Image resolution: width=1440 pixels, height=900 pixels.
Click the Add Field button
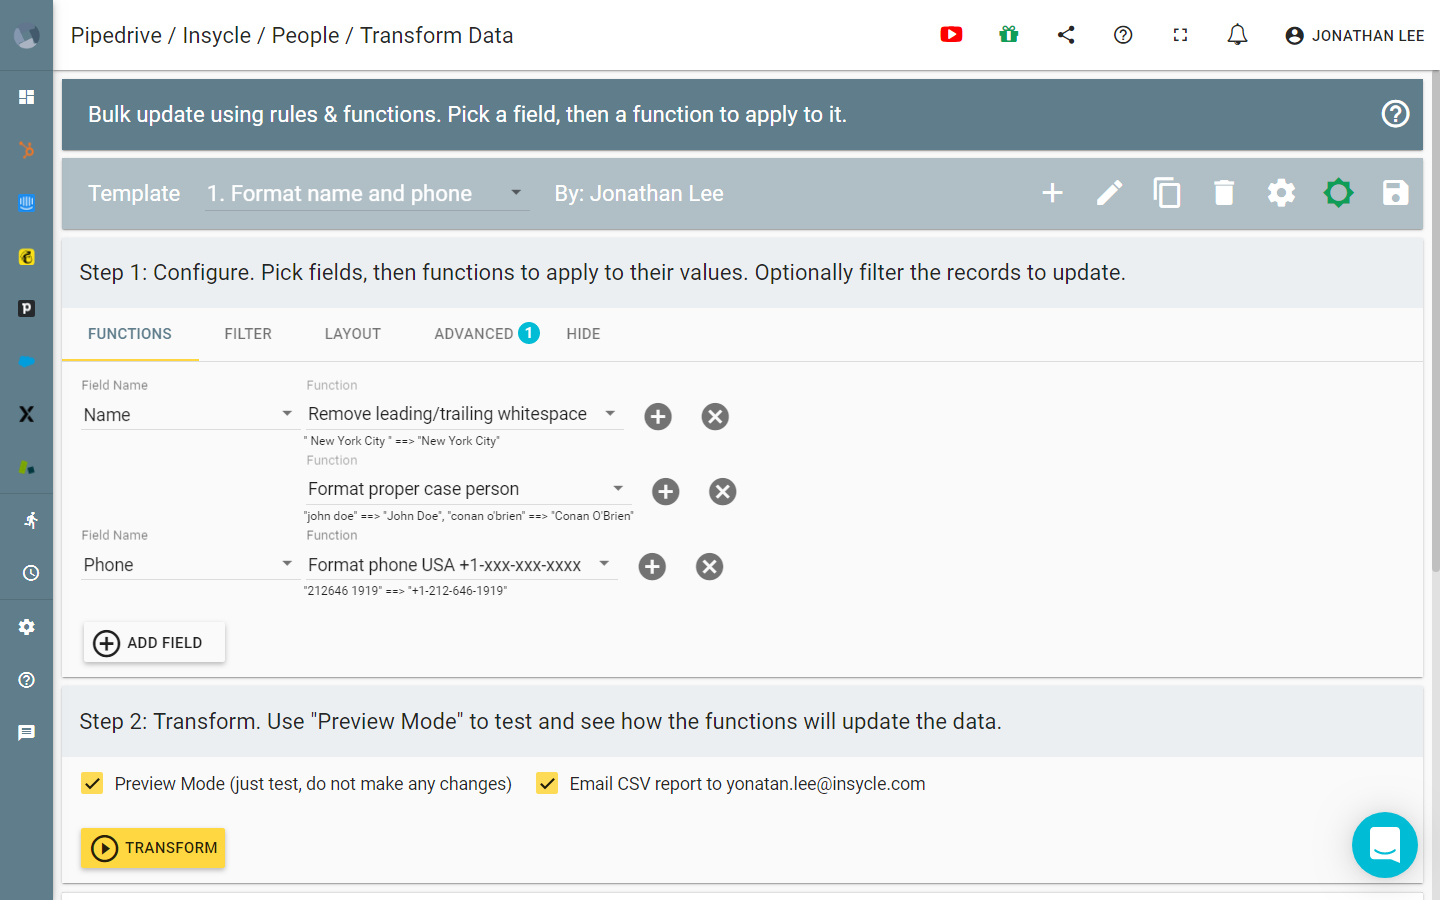(154, 643)
